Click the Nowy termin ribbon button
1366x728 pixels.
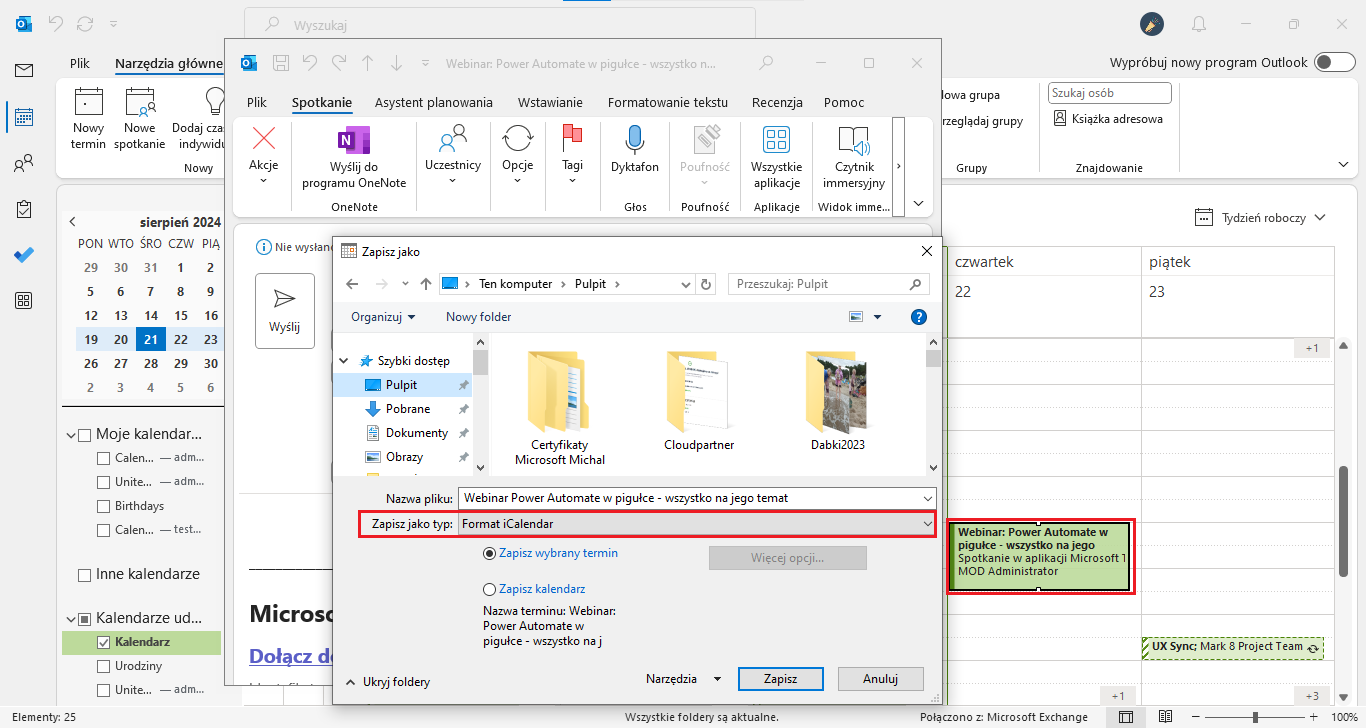click(89, 119)
